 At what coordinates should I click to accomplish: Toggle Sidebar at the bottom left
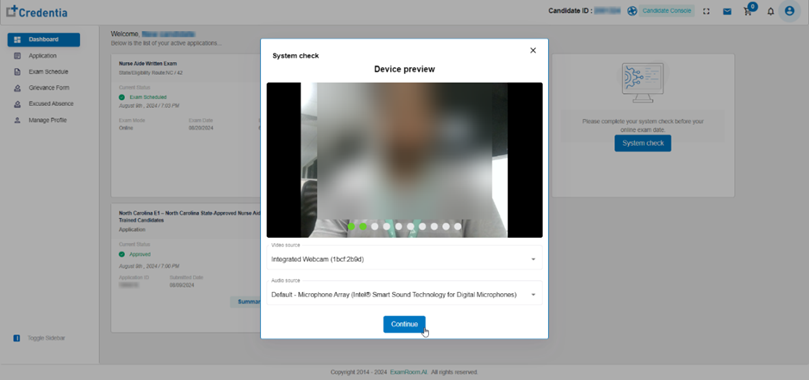pyautogui.click(x=39, y=338)
